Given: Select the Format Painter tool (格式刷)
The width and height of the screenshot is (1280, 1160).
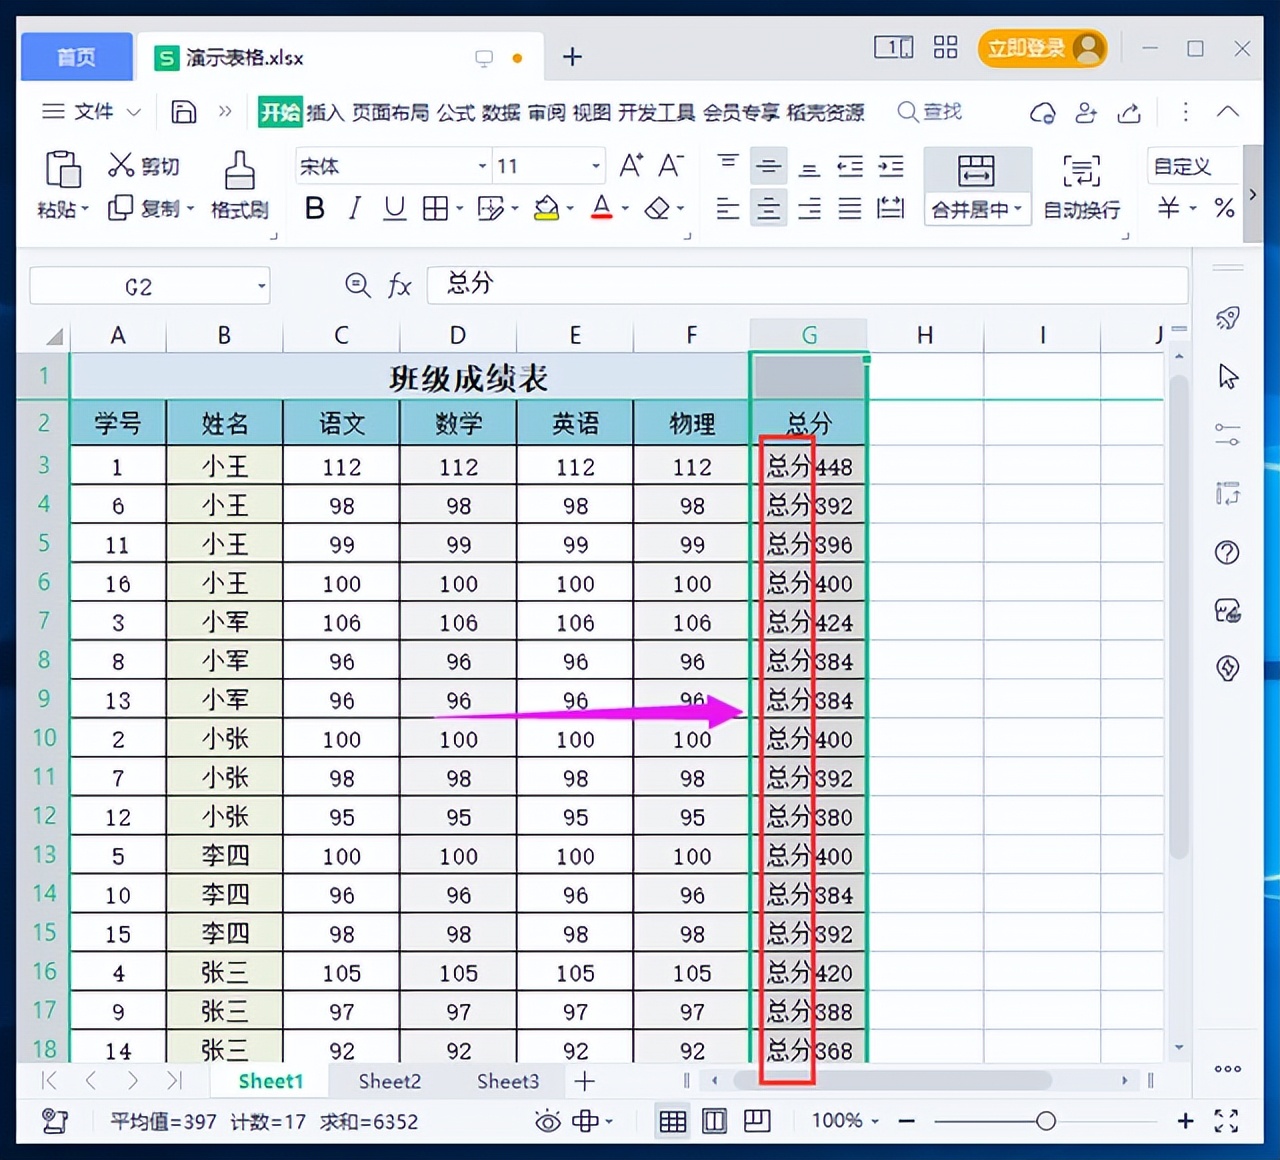Looking at the screenshot, I should tap(239, 185).
